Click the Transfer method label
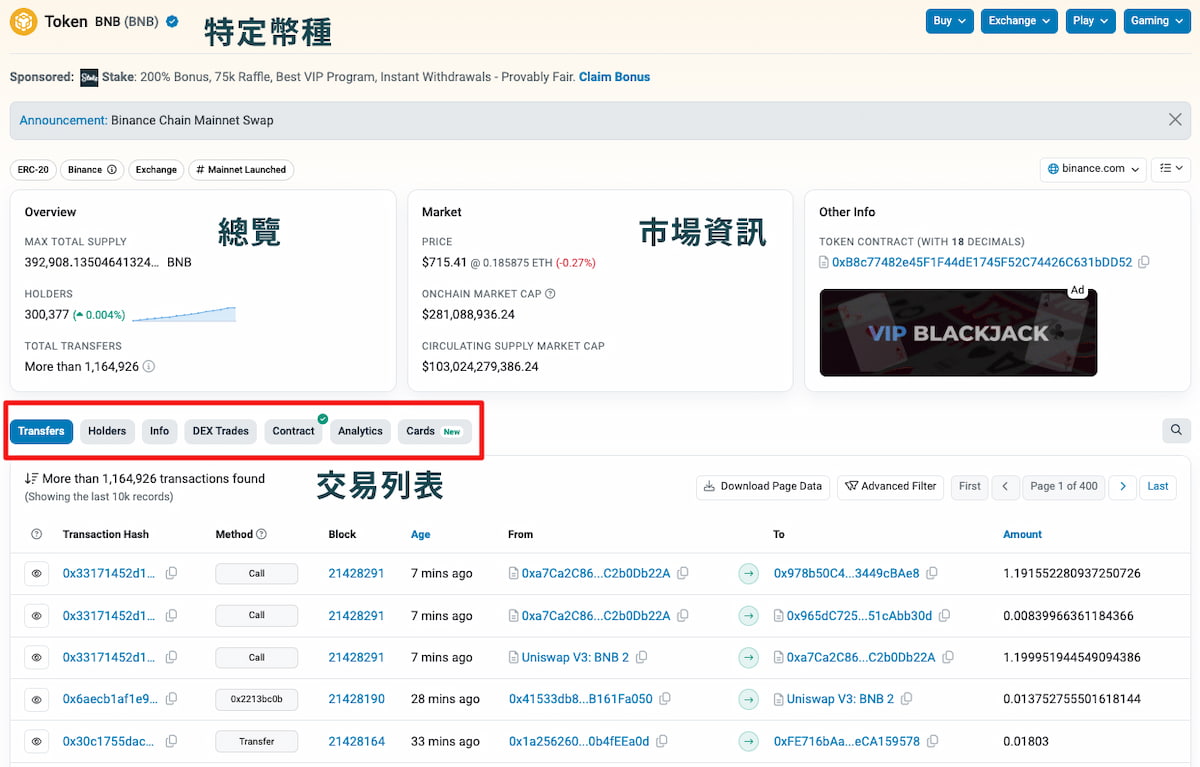The height and width of the screenshot is (767, 1200). pyautogui.click(x=256, y=741)
